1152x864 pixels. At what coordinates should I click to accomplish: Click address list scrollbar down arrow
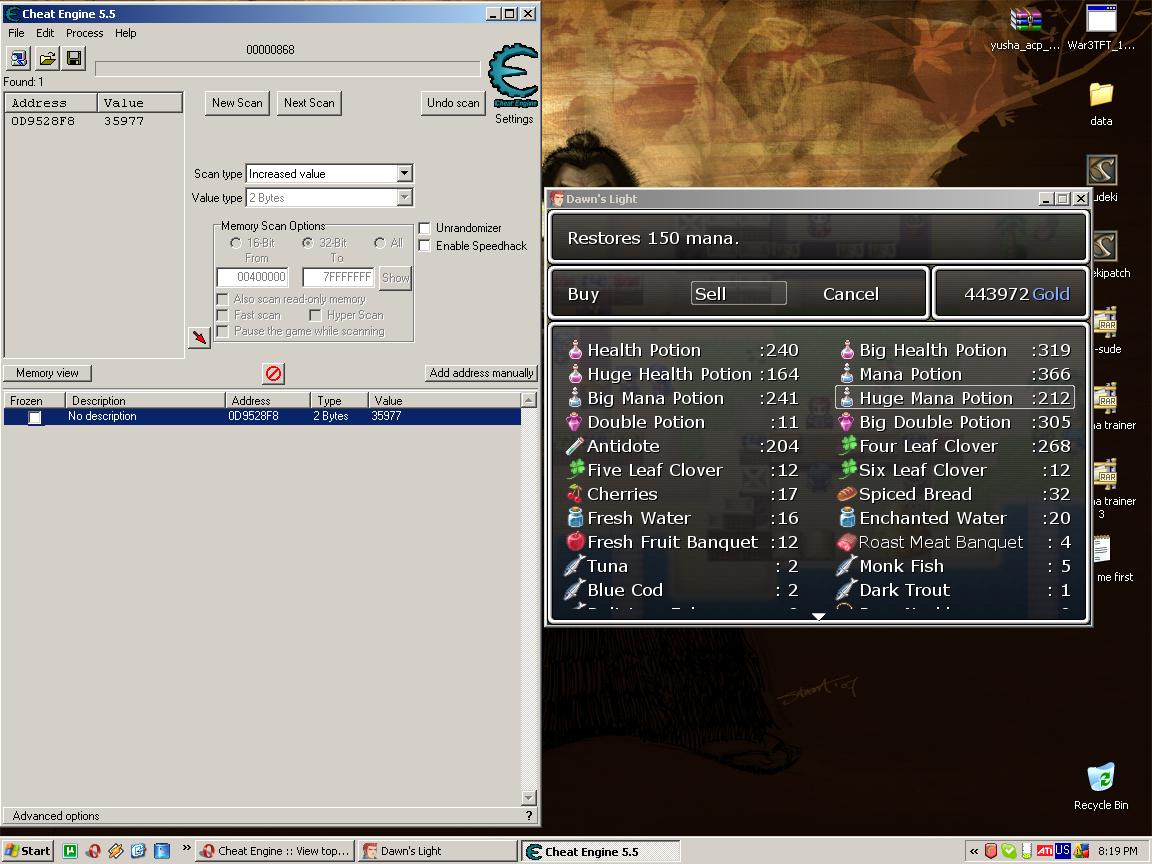[x=528, y=798]
